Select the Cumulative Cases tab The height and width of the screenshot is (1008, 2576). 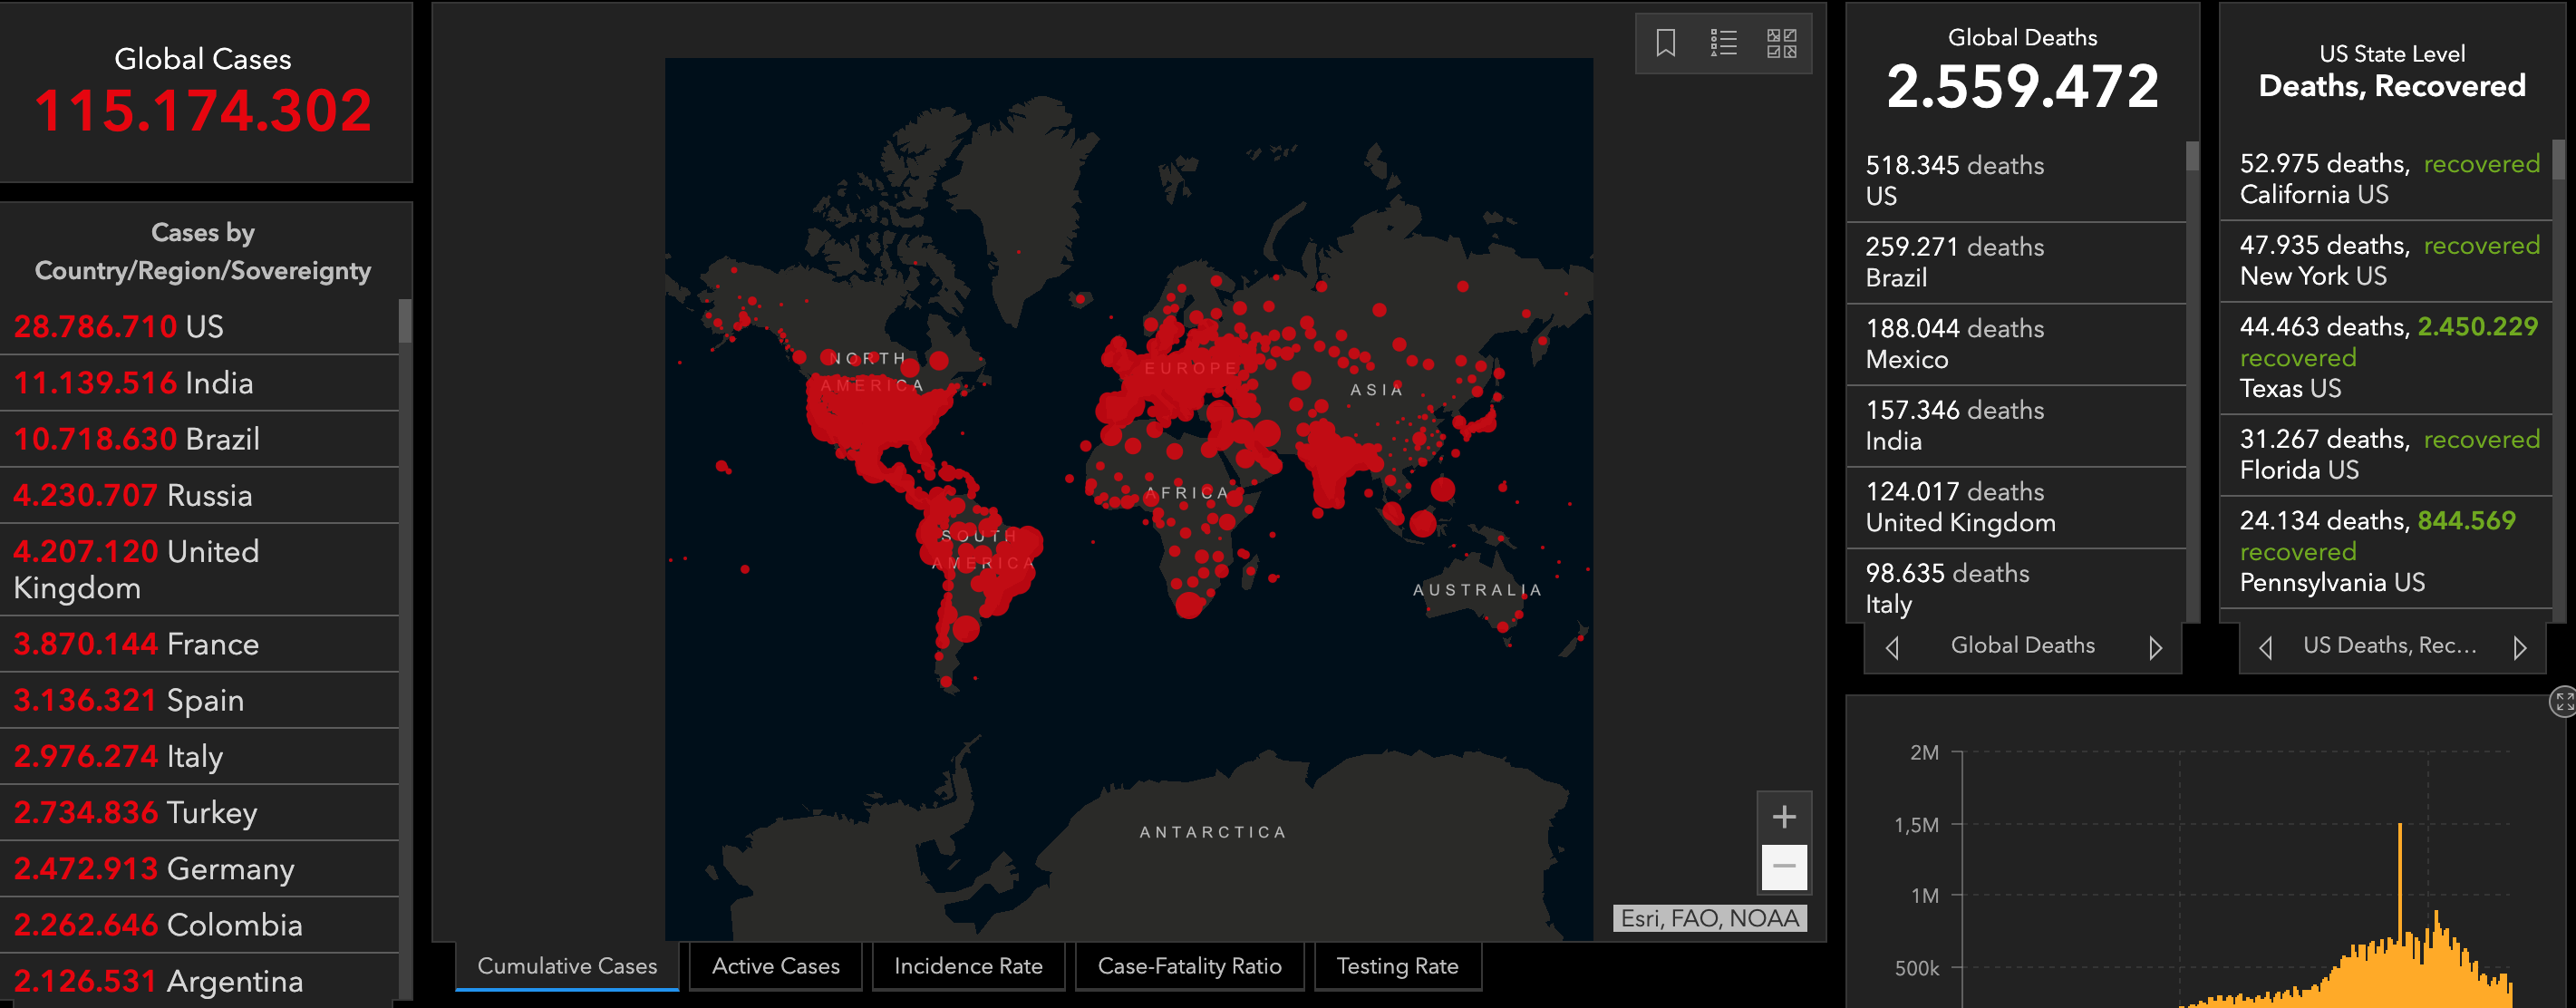click(567, 966)
